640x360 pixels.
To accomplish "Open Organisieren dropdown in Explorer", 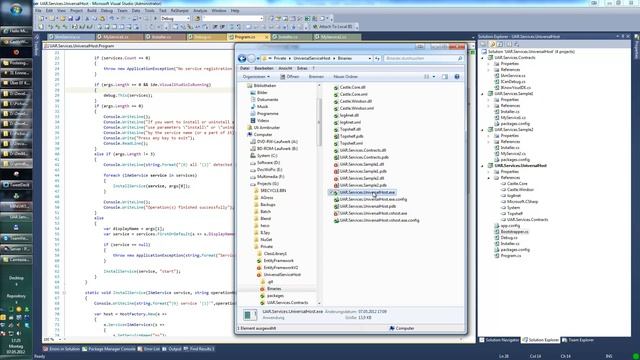I will tap(256, 77).
